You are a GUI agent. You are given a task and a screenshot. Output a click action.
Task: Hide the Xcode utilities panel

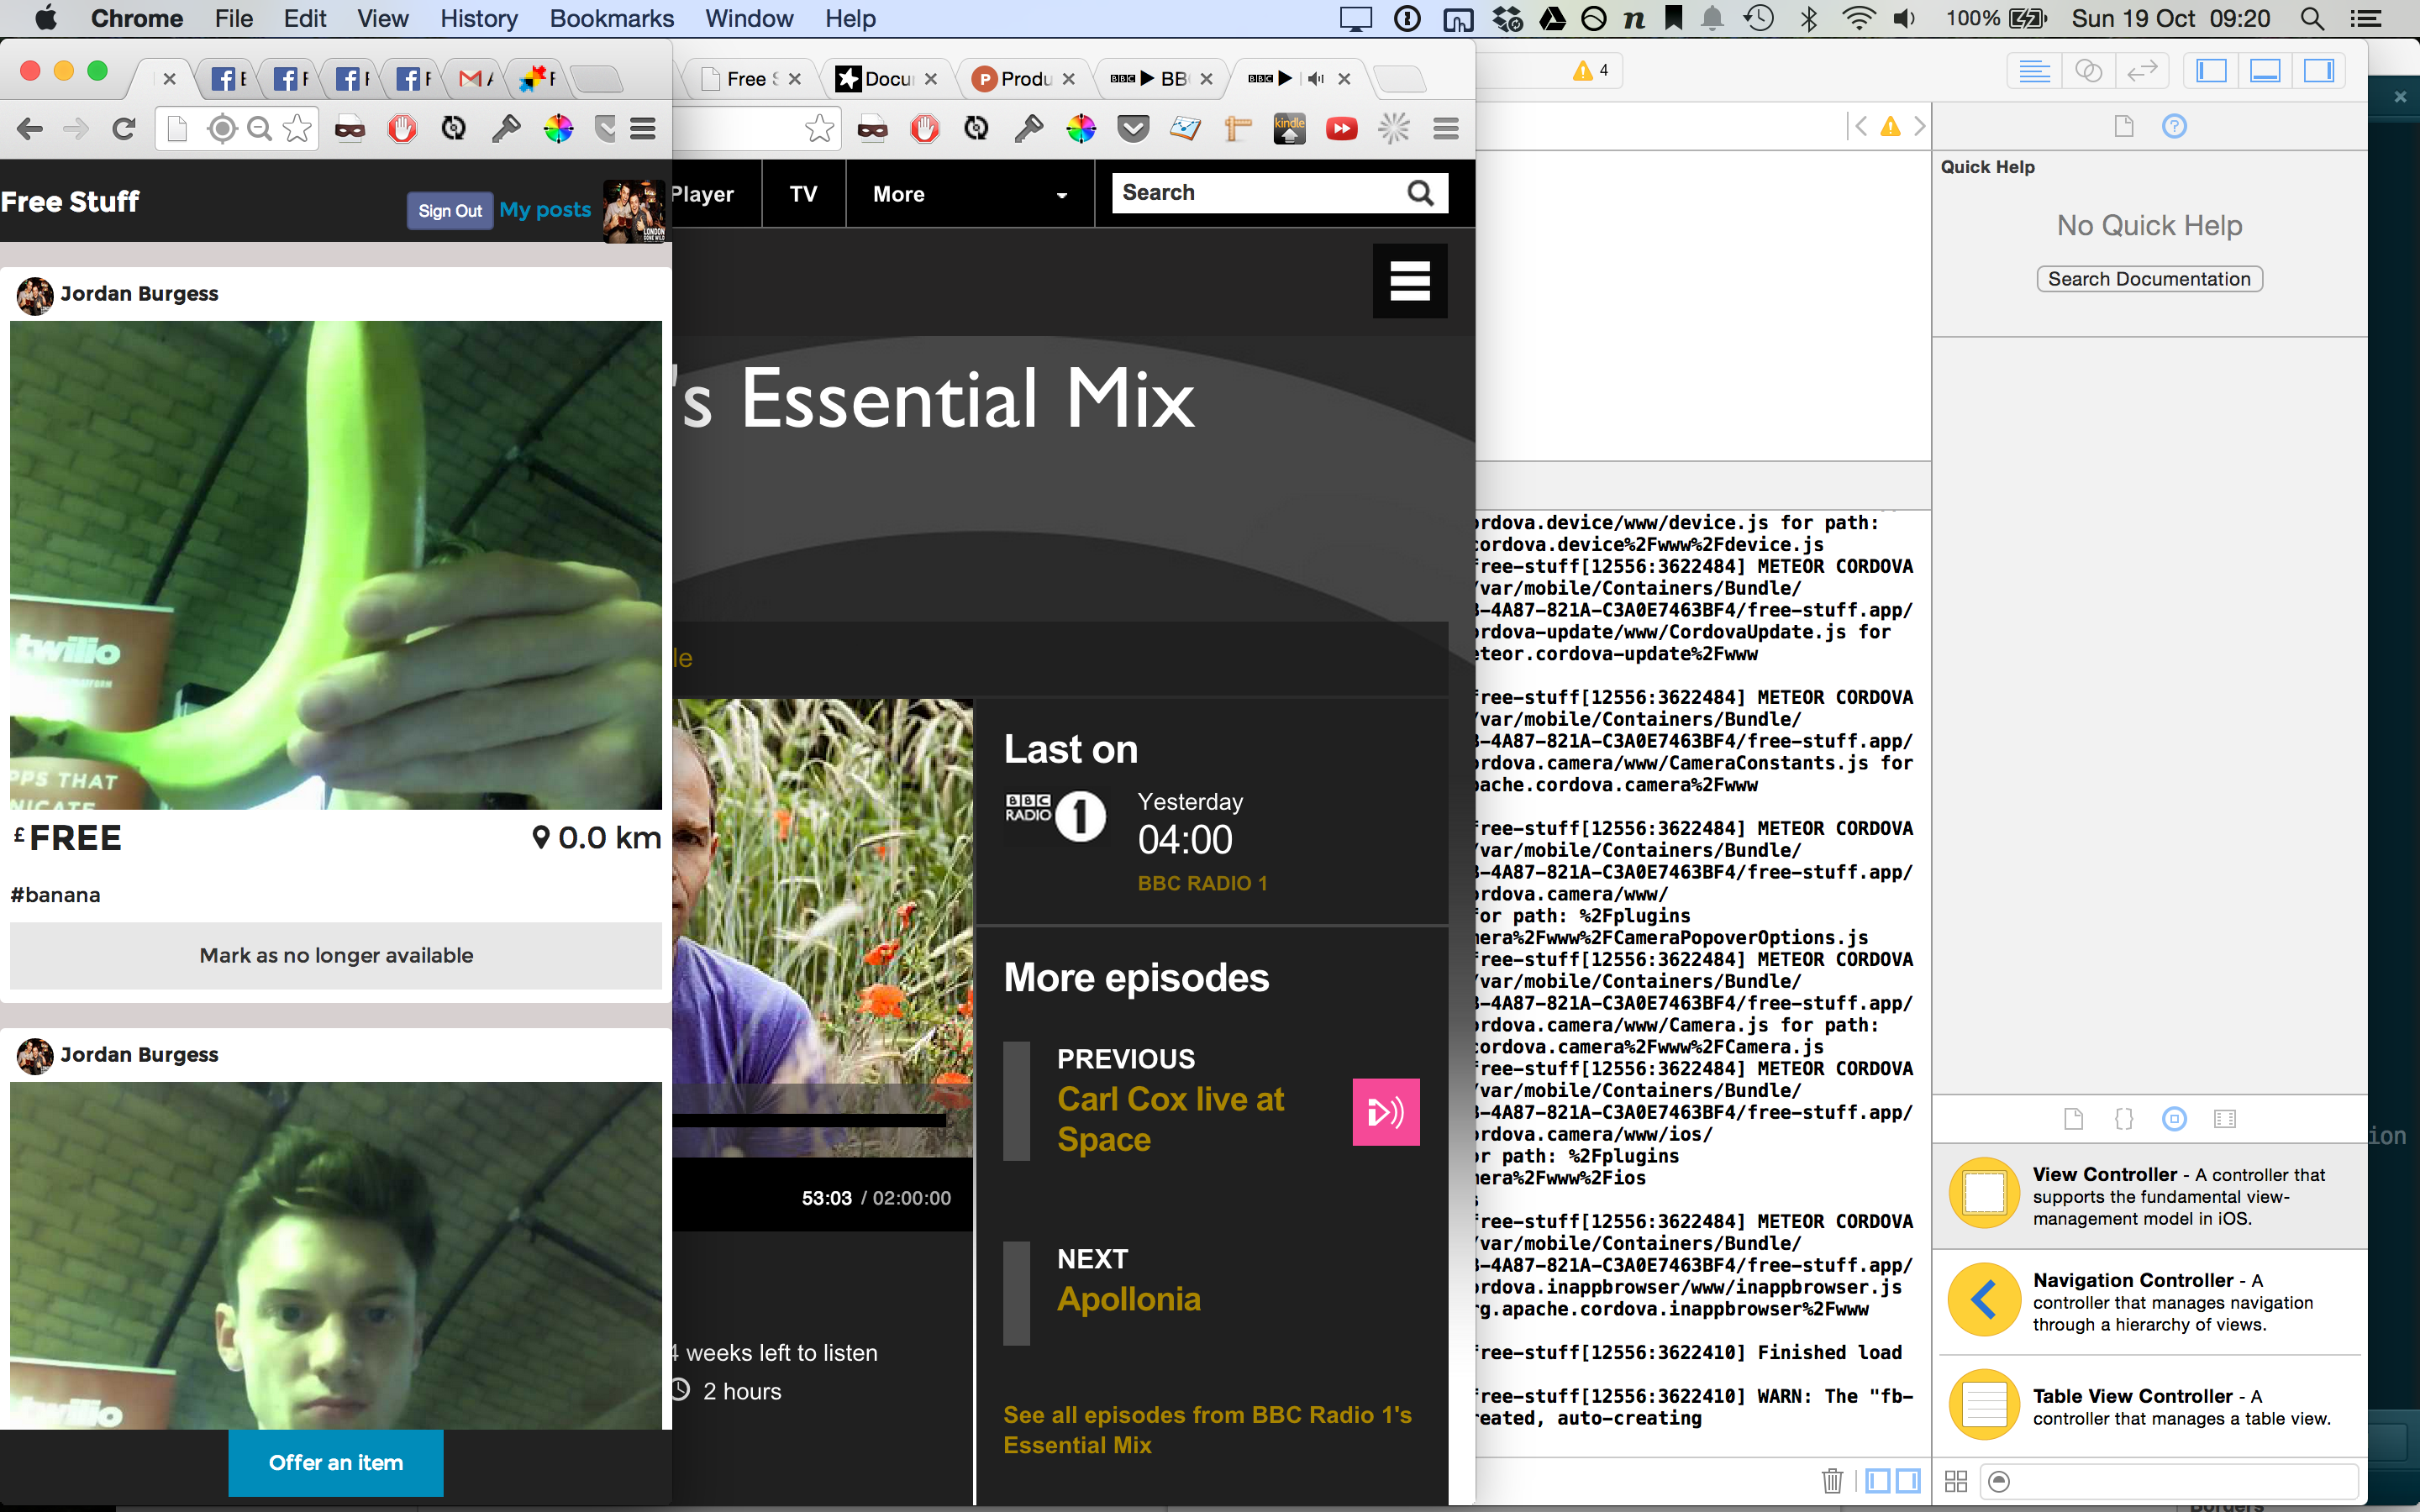tap(2318, 71)
